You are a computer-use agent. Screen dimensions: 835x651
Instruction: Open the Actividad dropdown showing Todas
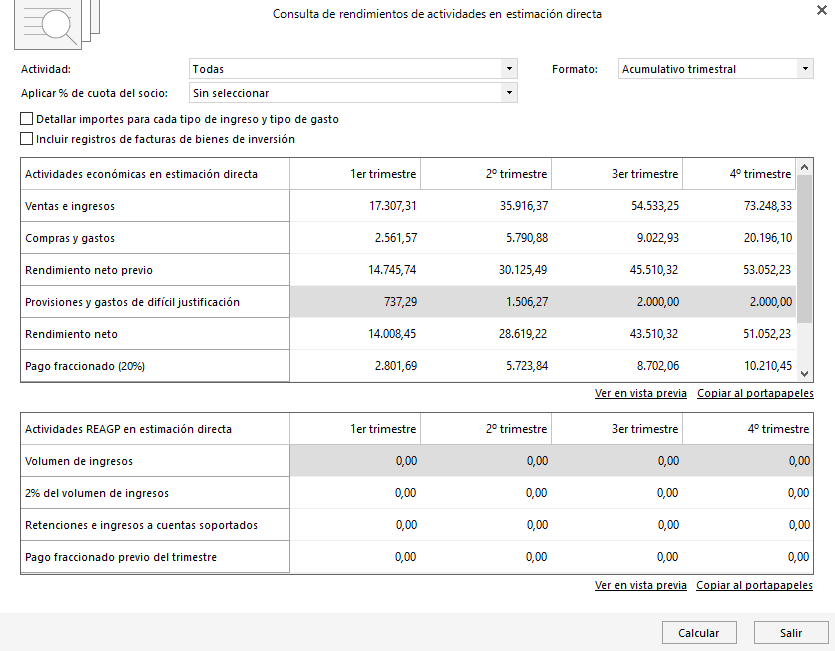click(353, 69)
